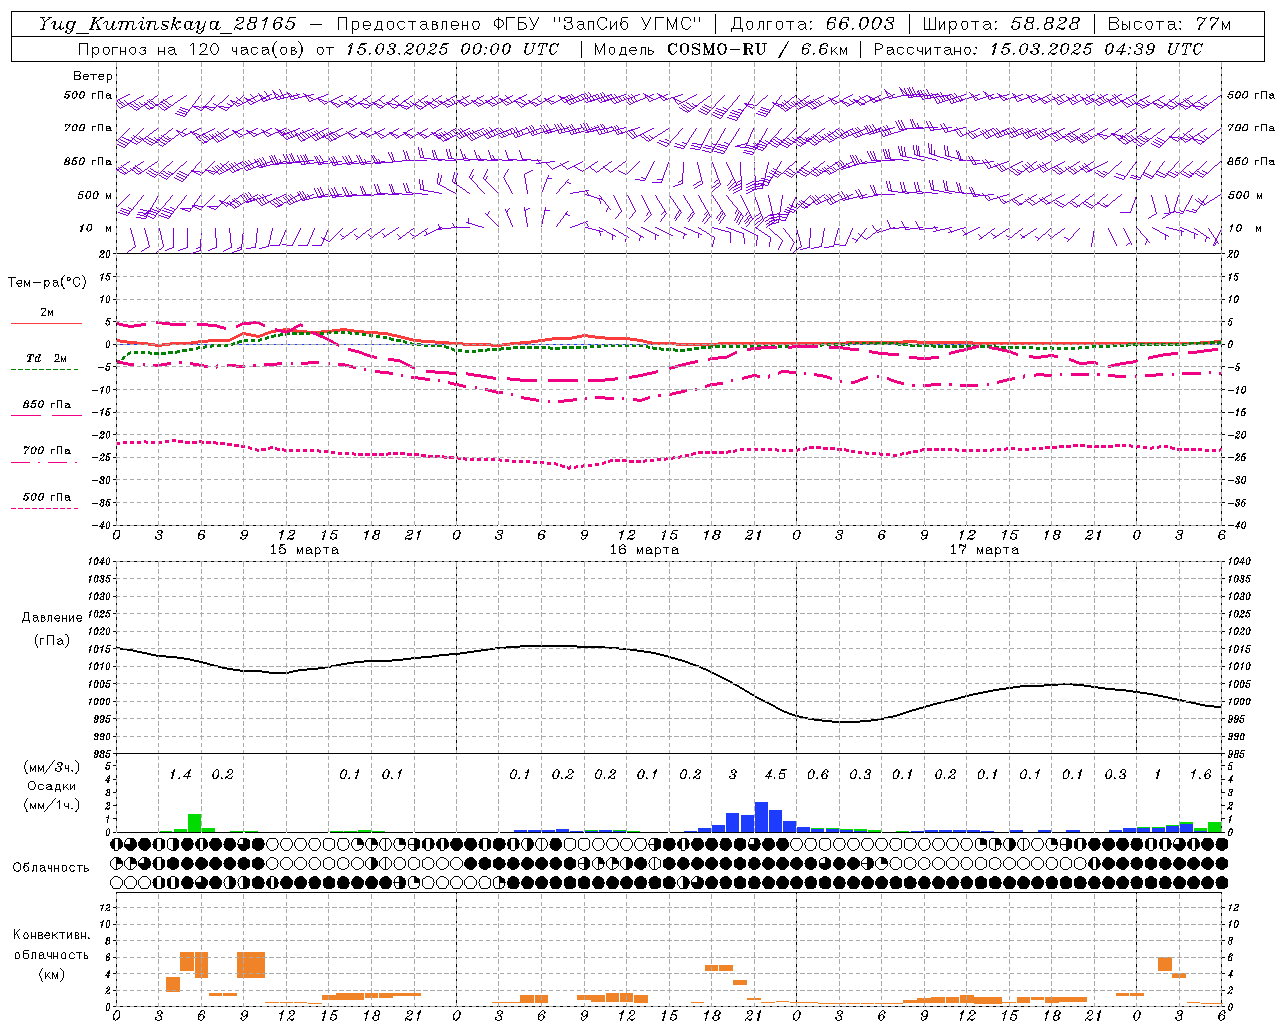
Task: Click the (мм/3ч.) unit label
Action: (x=52, y=767)
